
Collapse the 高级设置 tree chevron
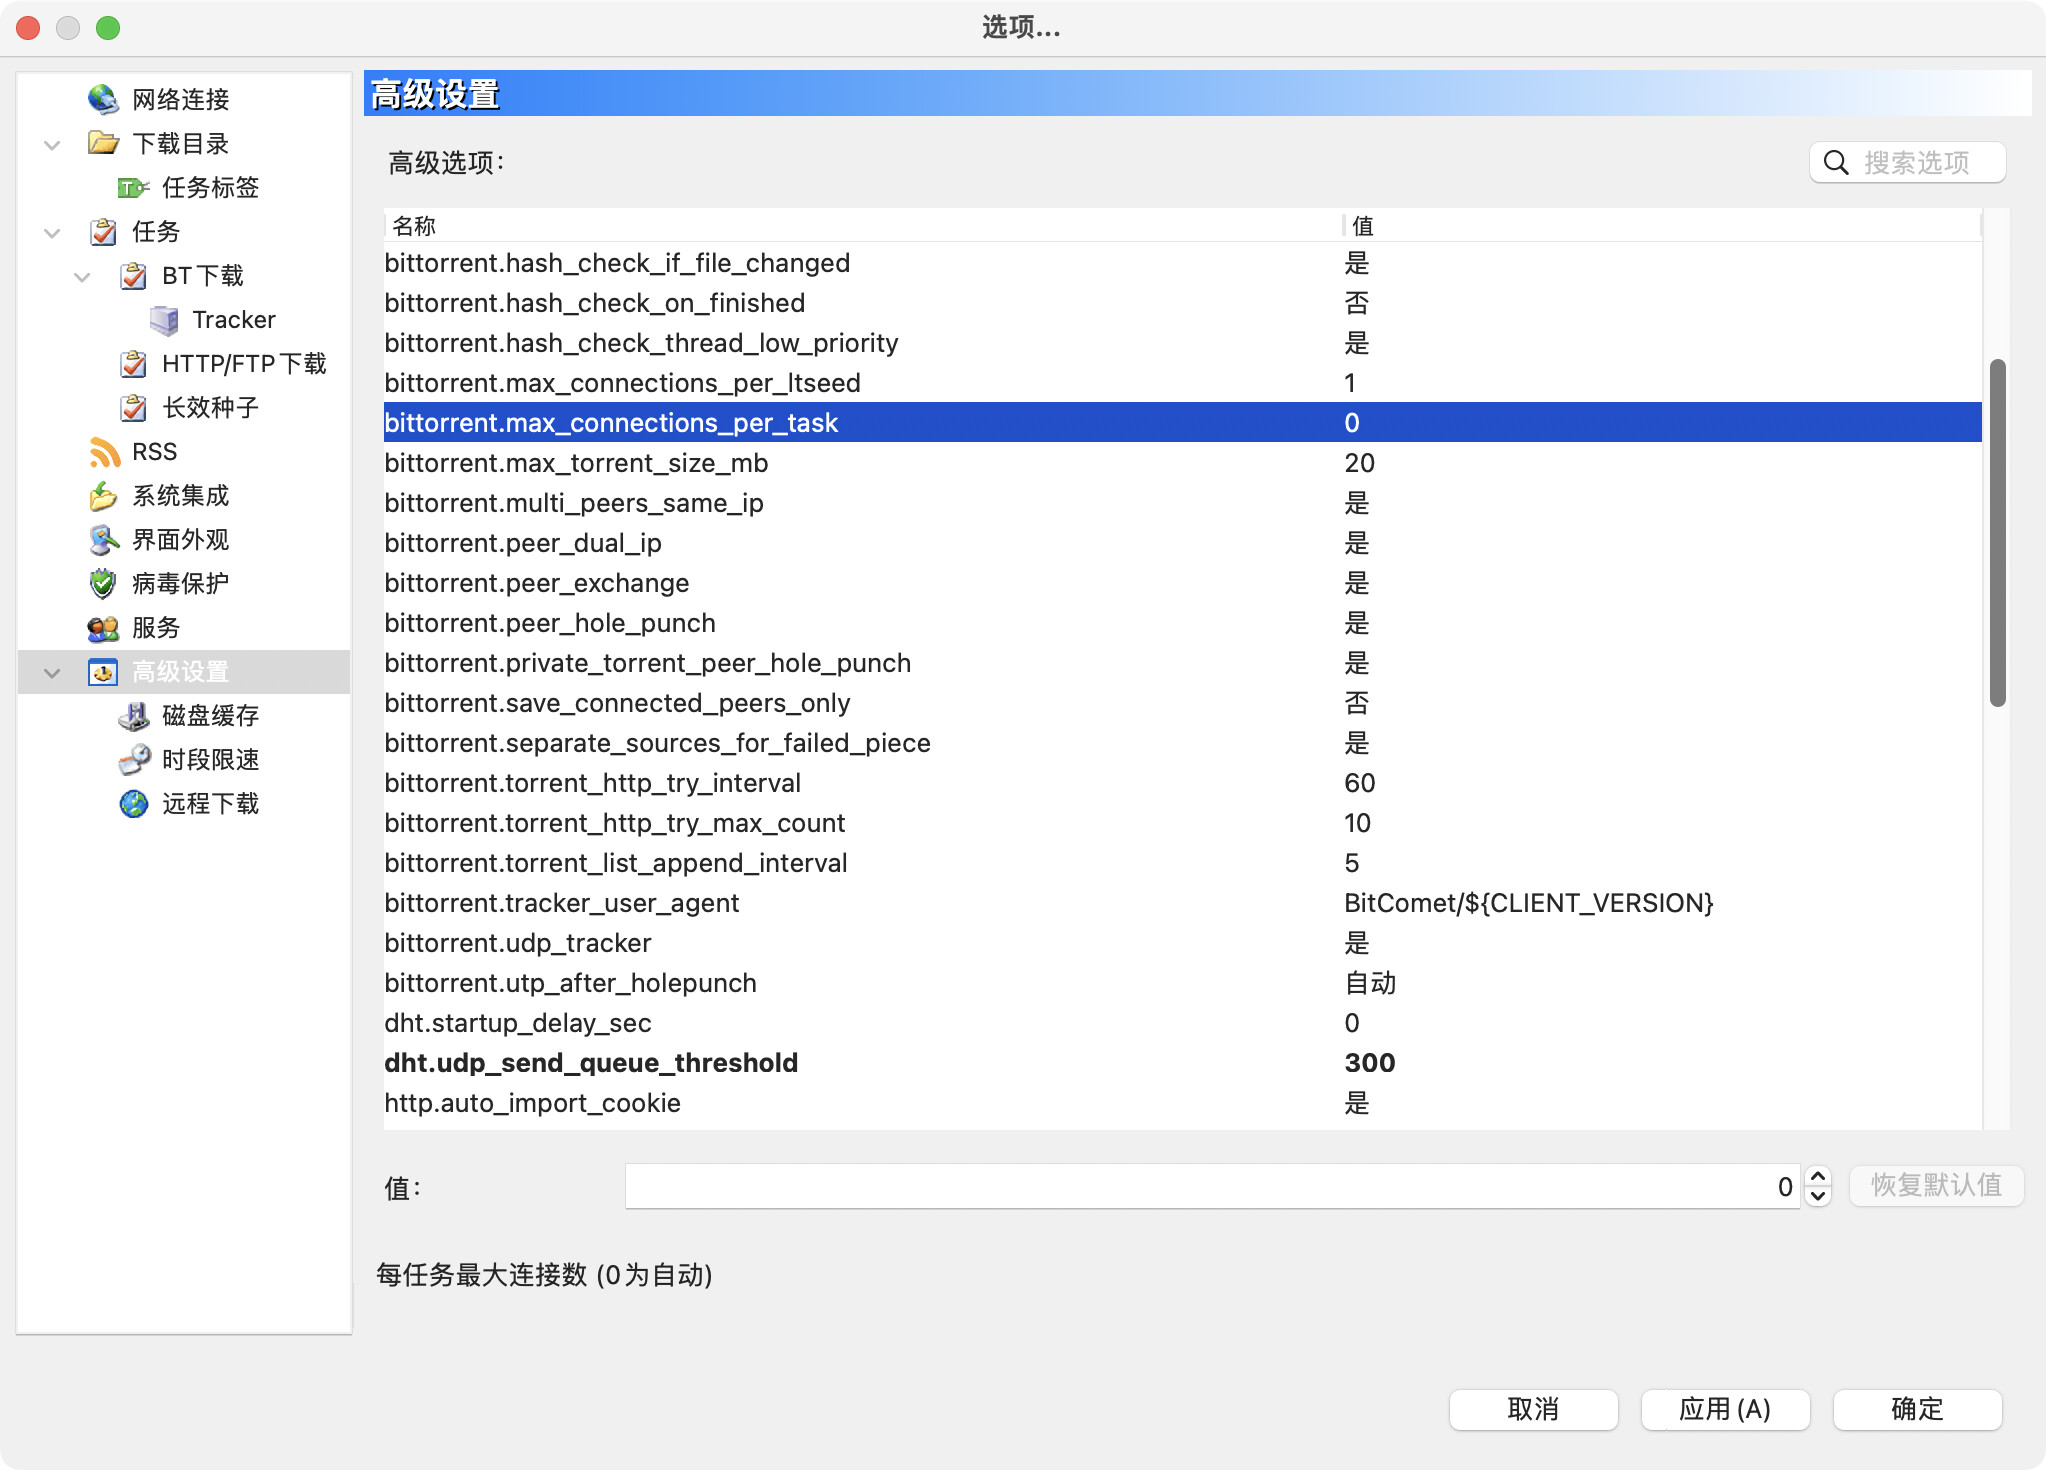coord(52,672)
